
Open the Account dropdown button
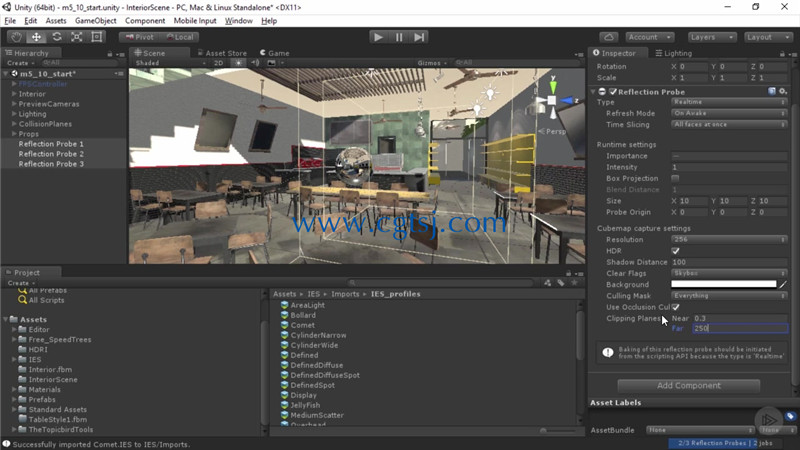pos(649,37)
